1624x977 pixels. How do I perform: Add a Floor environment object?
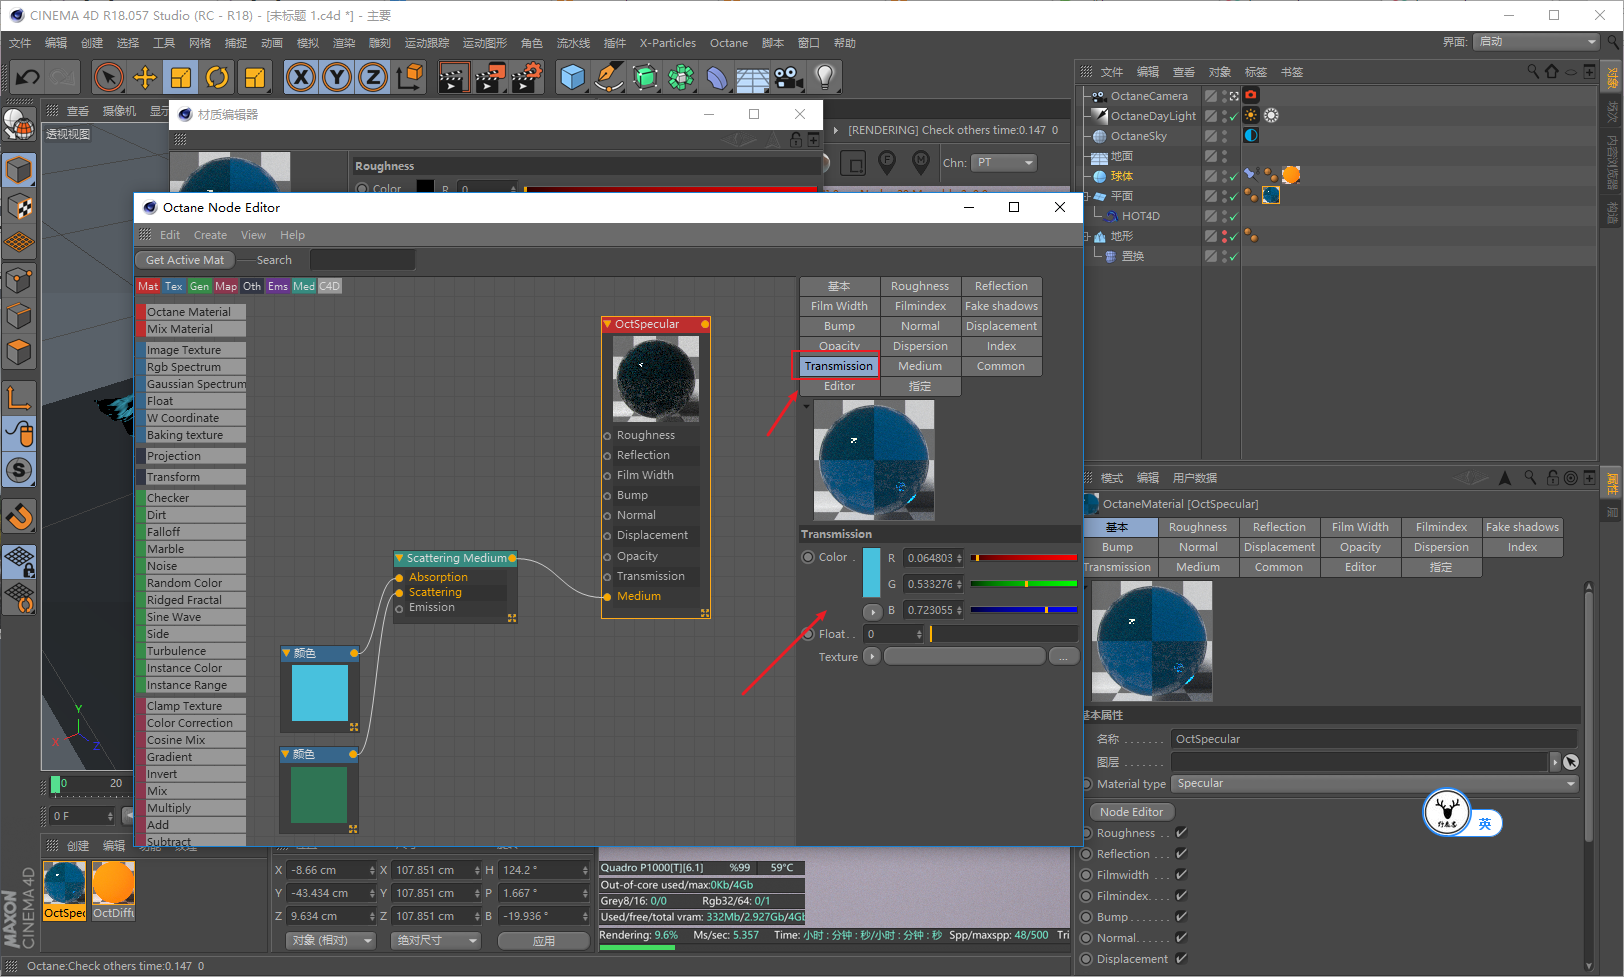[x=753, y=77]
